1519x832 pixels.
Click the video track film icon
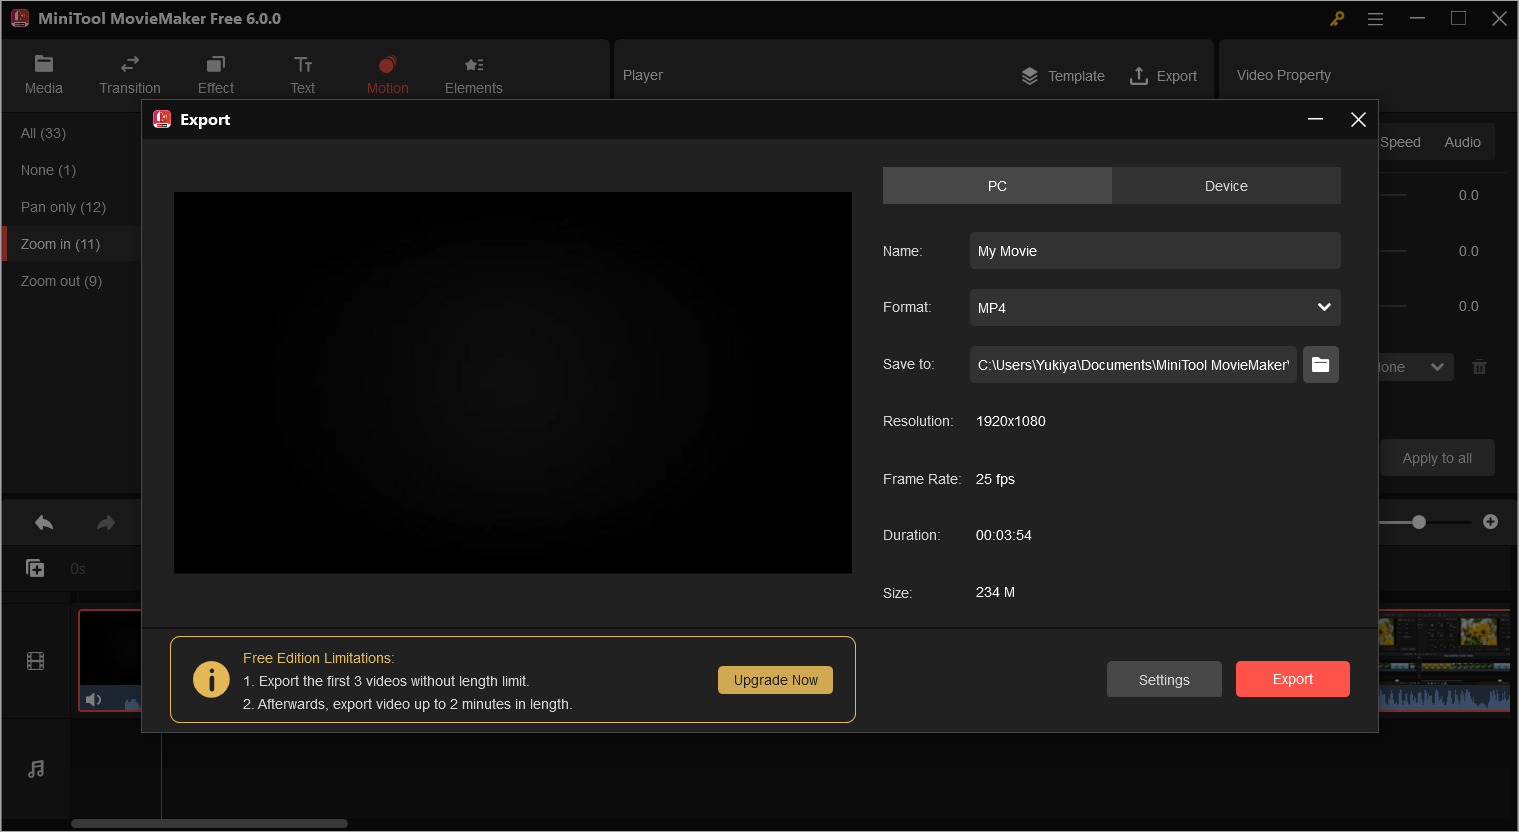point(36,661)
